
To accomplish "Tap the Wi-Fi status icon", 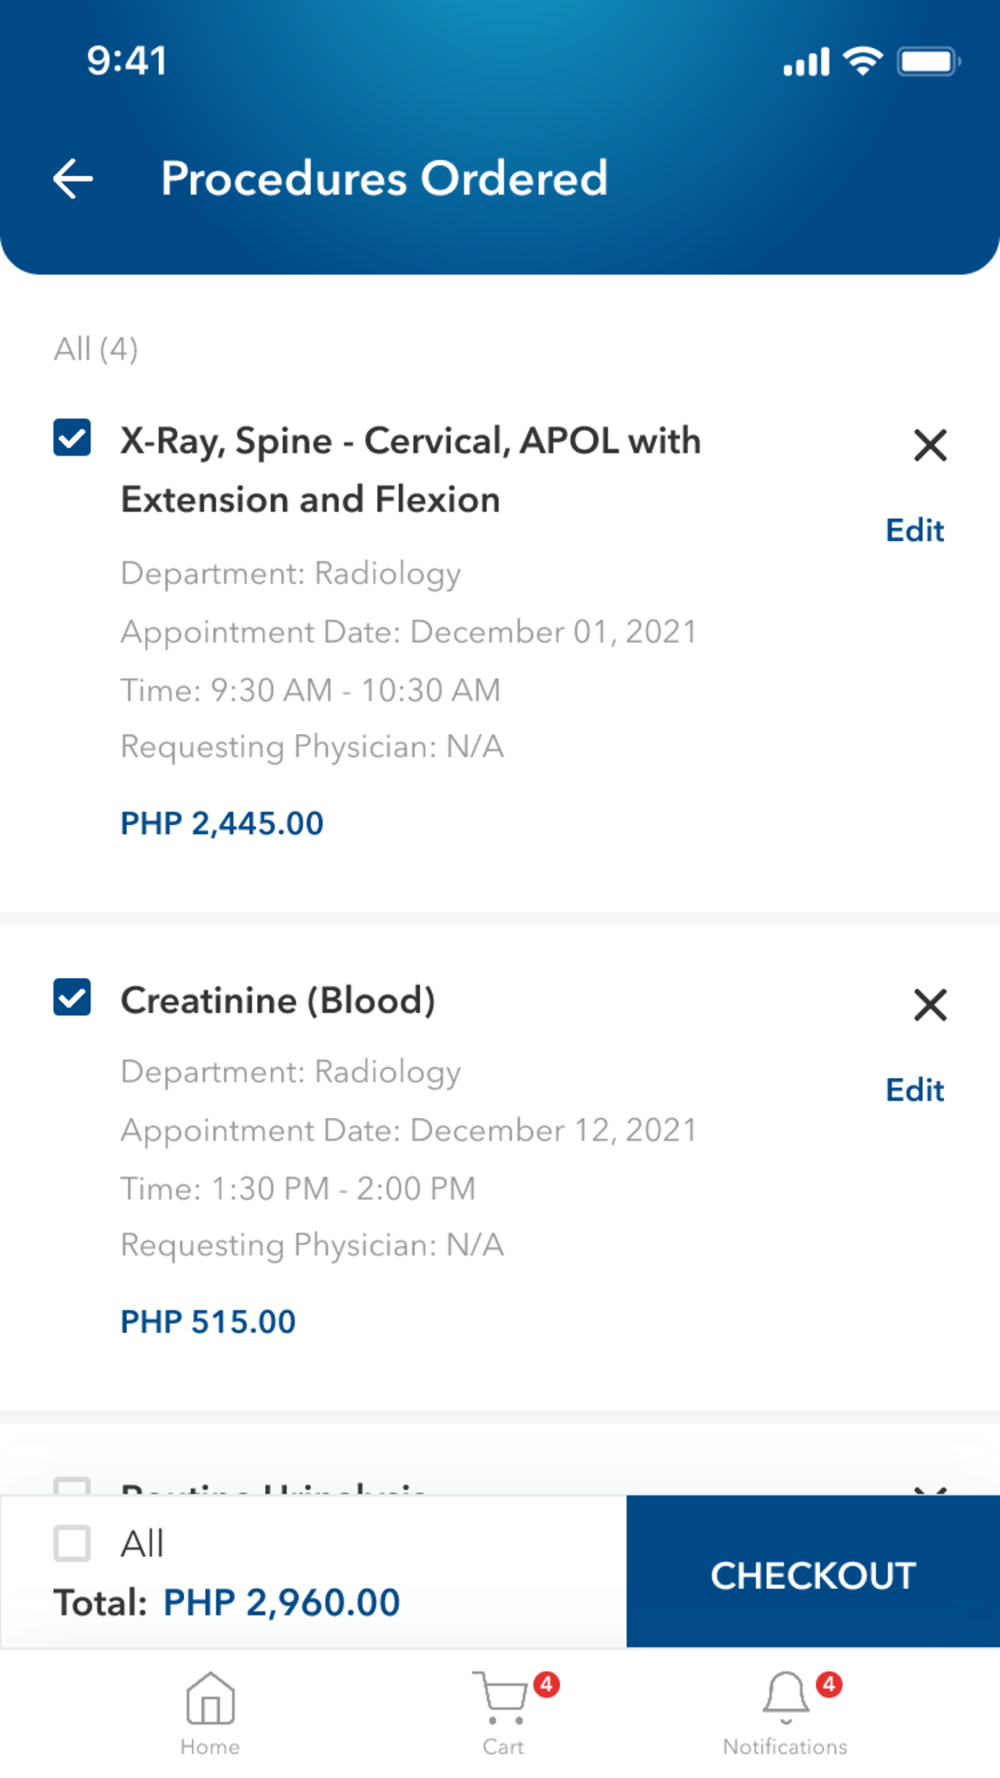I will (x=862, y=61).
